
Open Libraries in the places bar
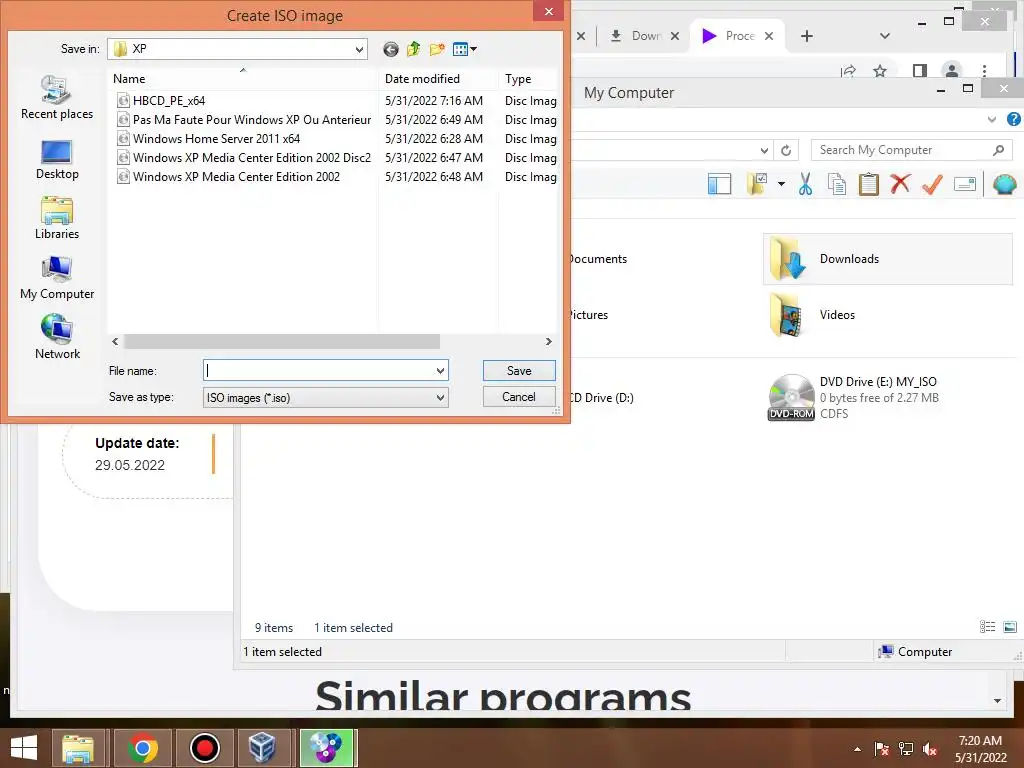pos(57,219)
